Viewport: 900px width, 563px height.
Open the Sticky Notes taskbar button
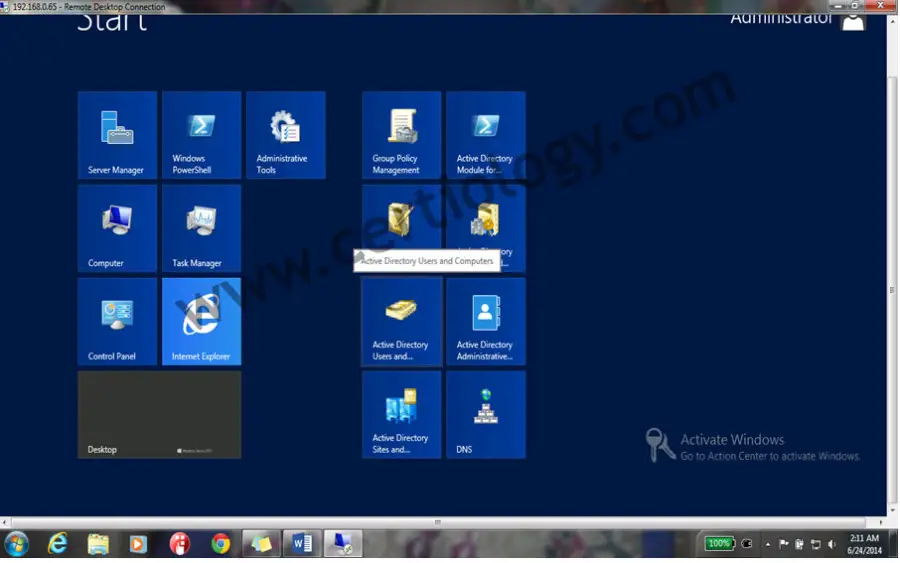(261, 543)
